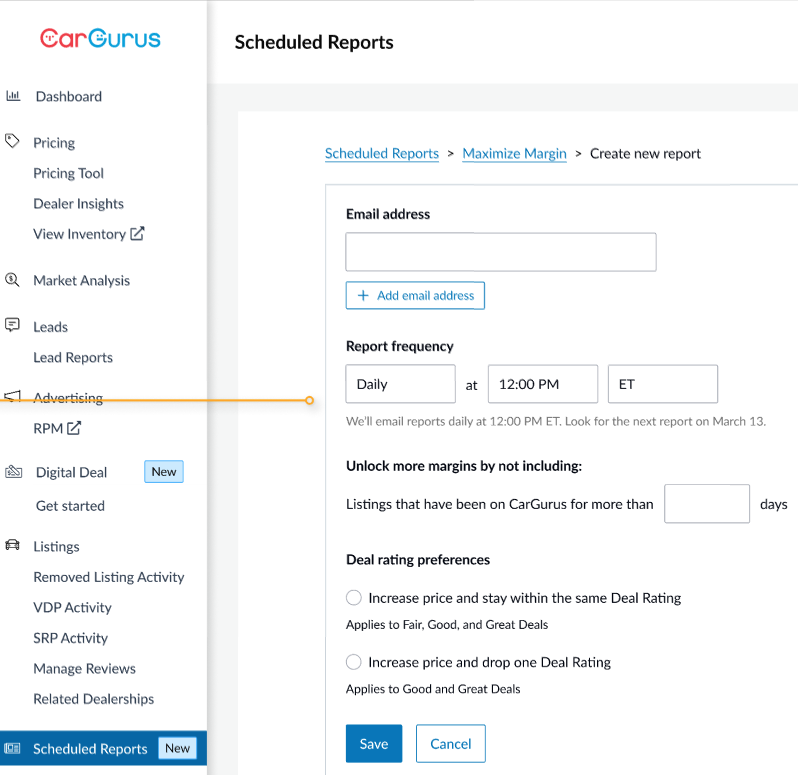
Task: Click the Listings car icon
Action: [x=12, y=545]
